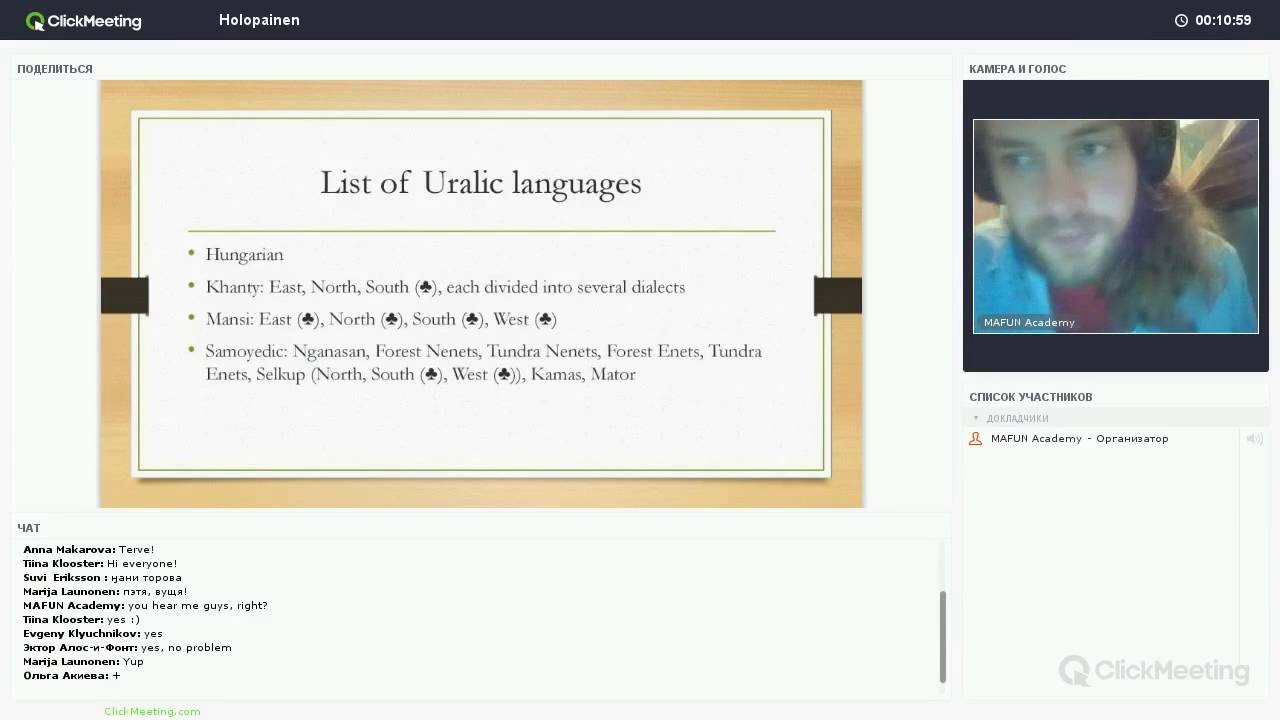Click the MAFUN Academy webcam video
This screenshot has width=1280, height=720.
click(1116, 226)
